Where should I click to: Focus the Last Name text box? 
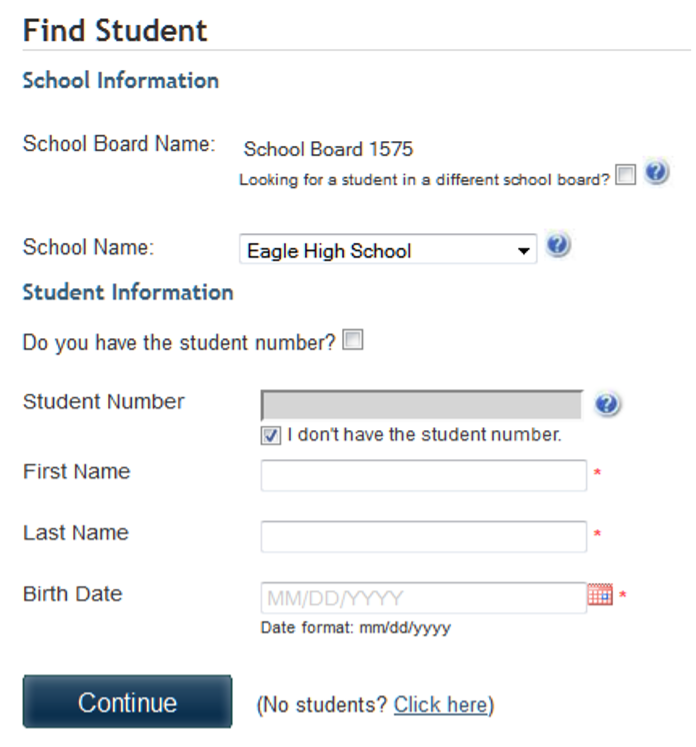click(423, 536)
